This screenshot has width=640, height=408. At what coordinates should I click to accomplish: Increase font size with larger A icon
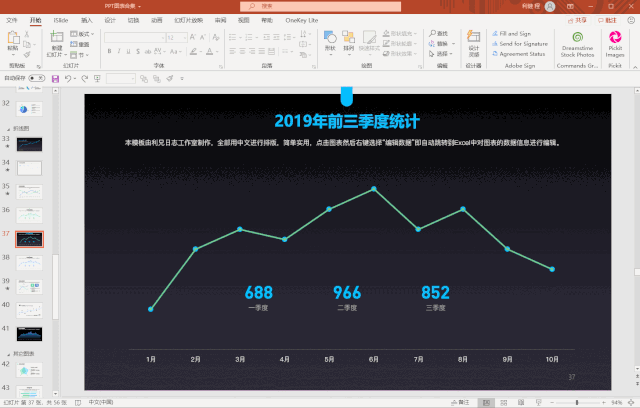pyautogui.click(x=193, y=37)
